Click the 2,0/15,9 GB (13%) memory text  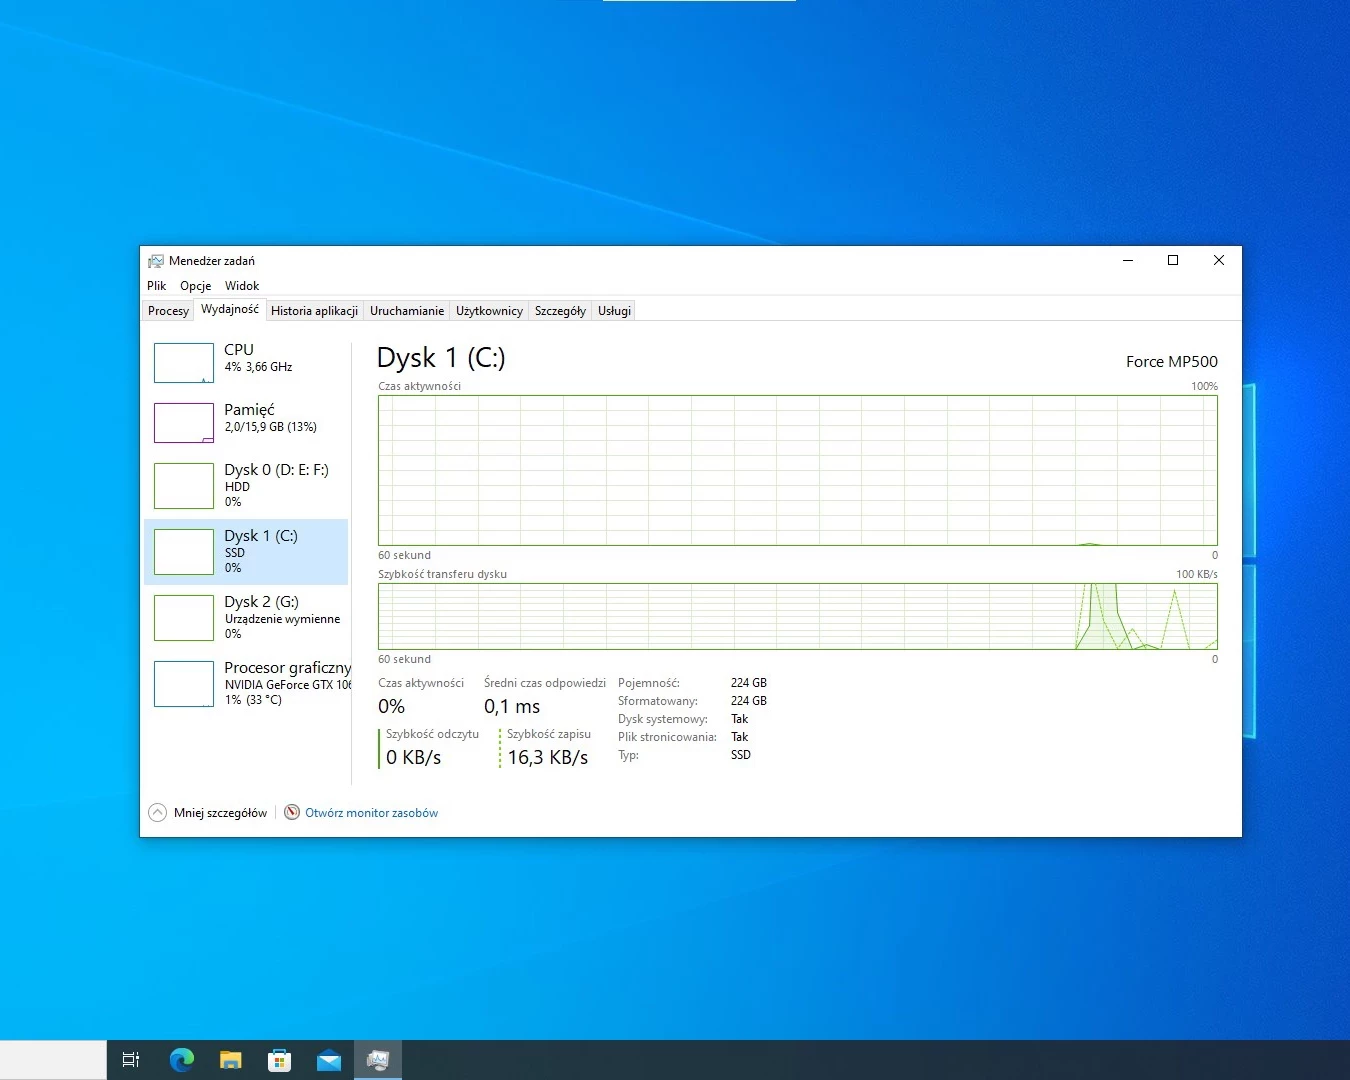point(270,427)
